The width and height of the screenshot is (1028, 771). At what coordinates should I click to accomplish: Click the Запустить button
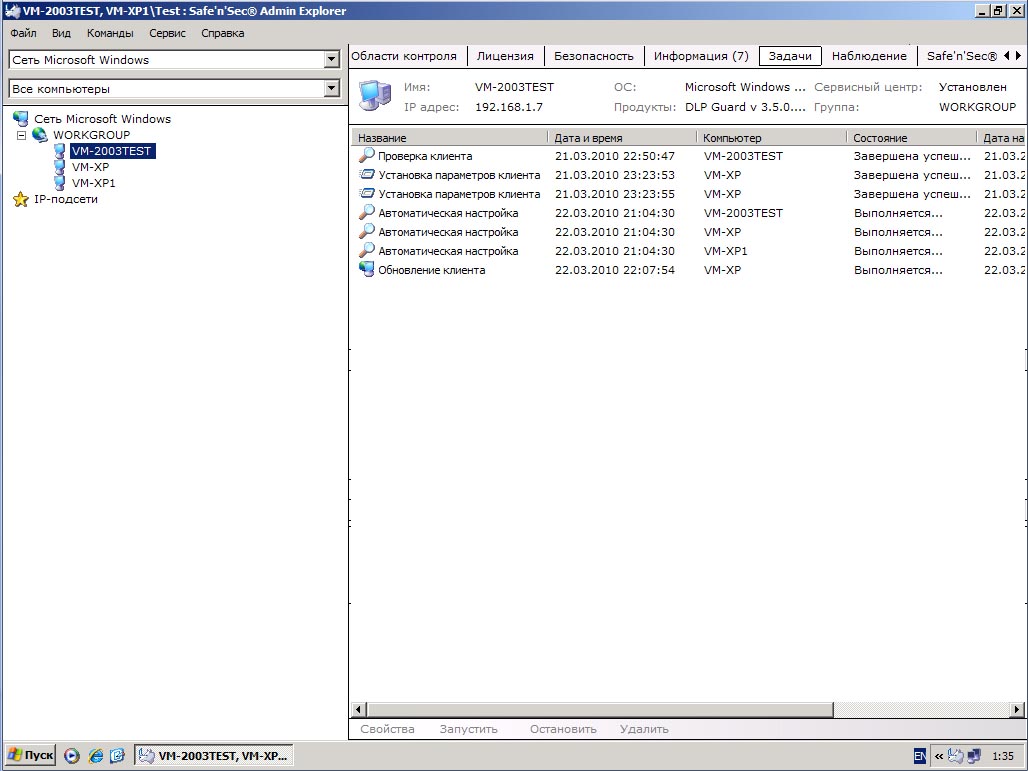(x=469, y=729)
